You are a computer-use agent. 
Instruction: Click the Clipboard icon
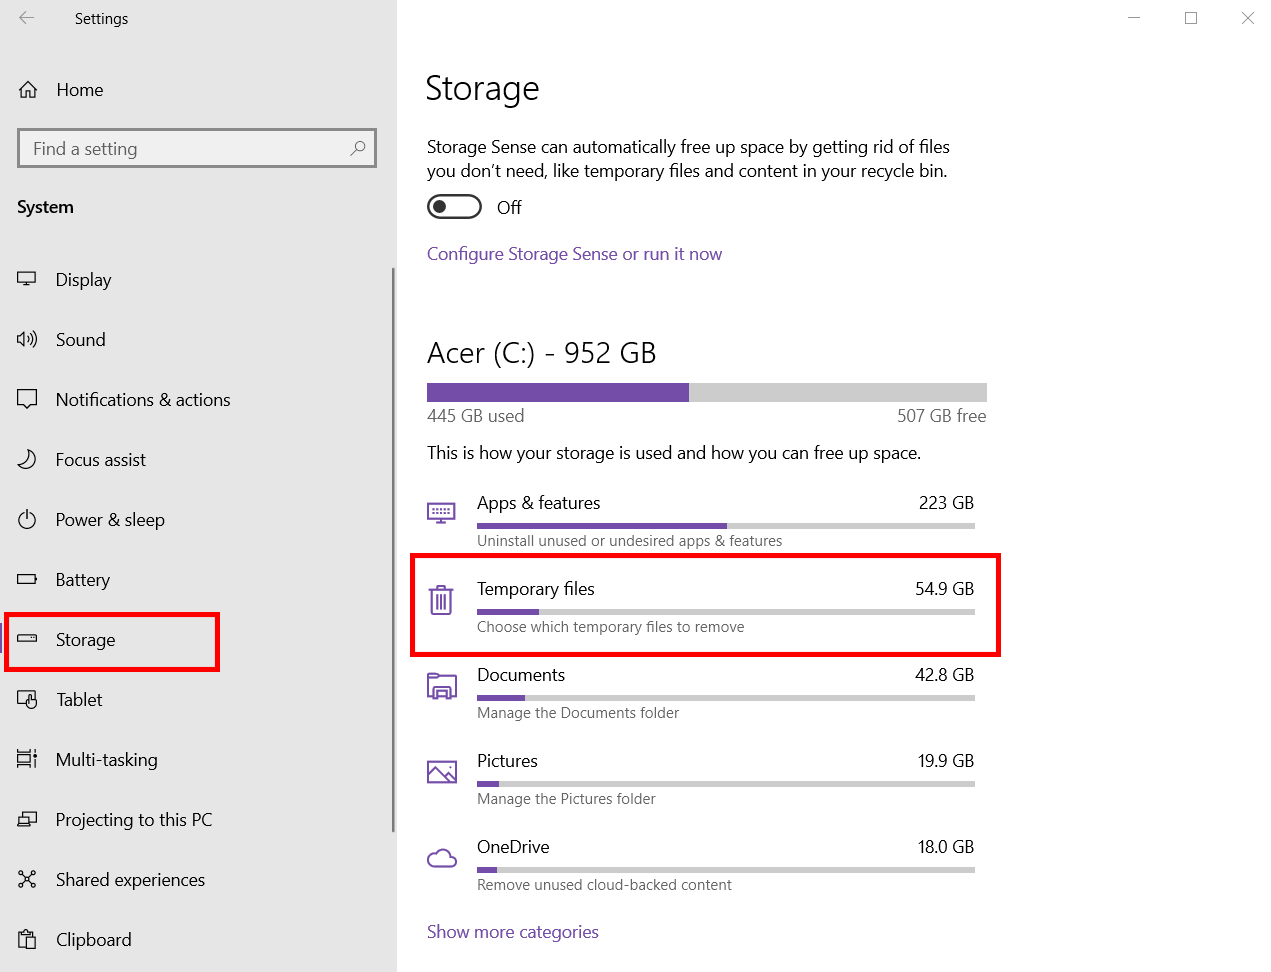point(27,939)
